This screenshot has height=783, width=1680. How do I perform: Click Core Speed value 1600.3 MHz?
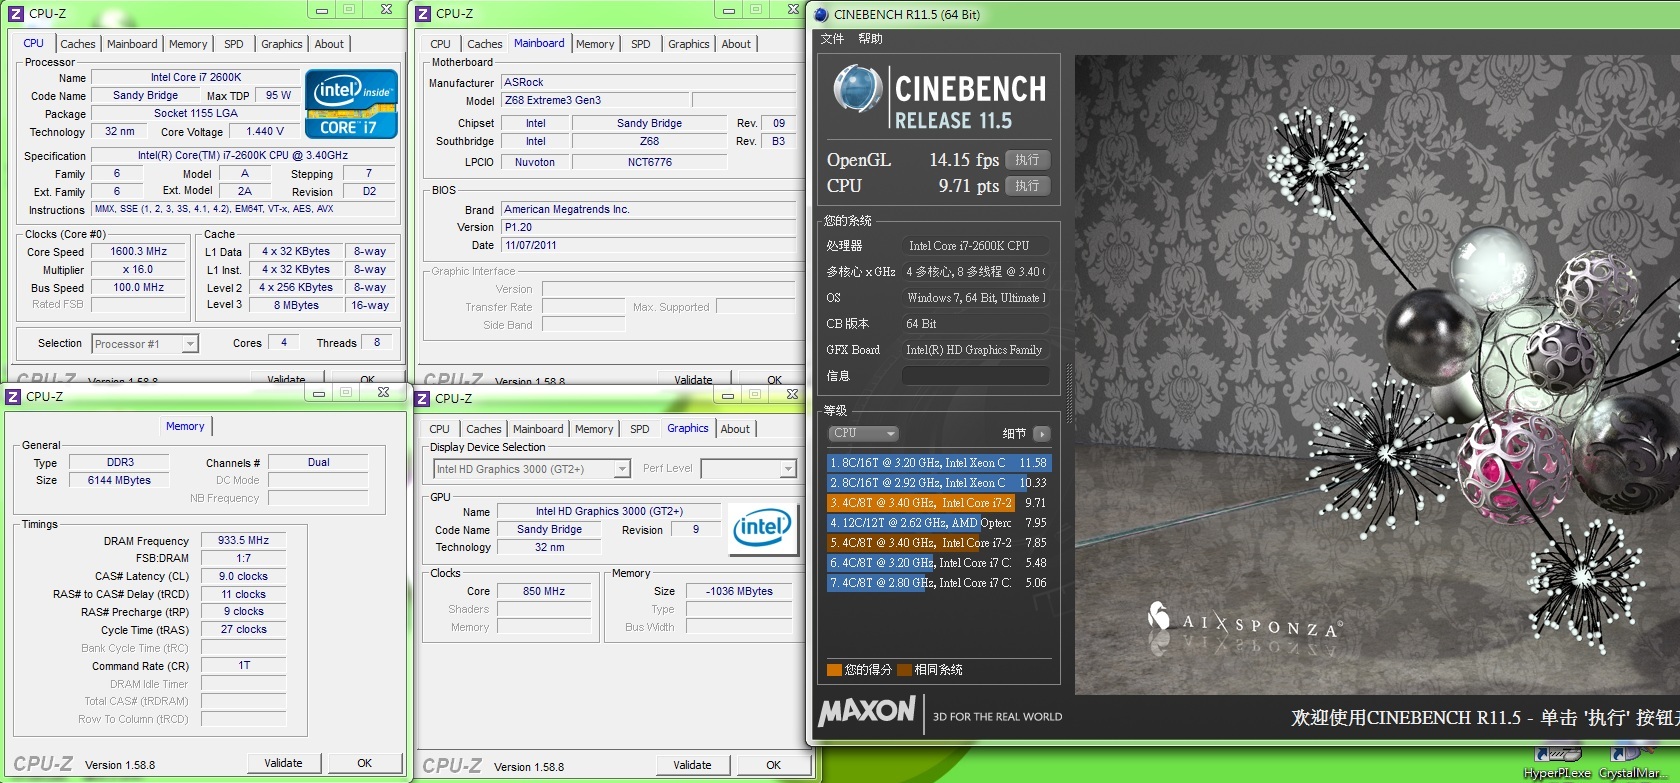coord(139,252)
